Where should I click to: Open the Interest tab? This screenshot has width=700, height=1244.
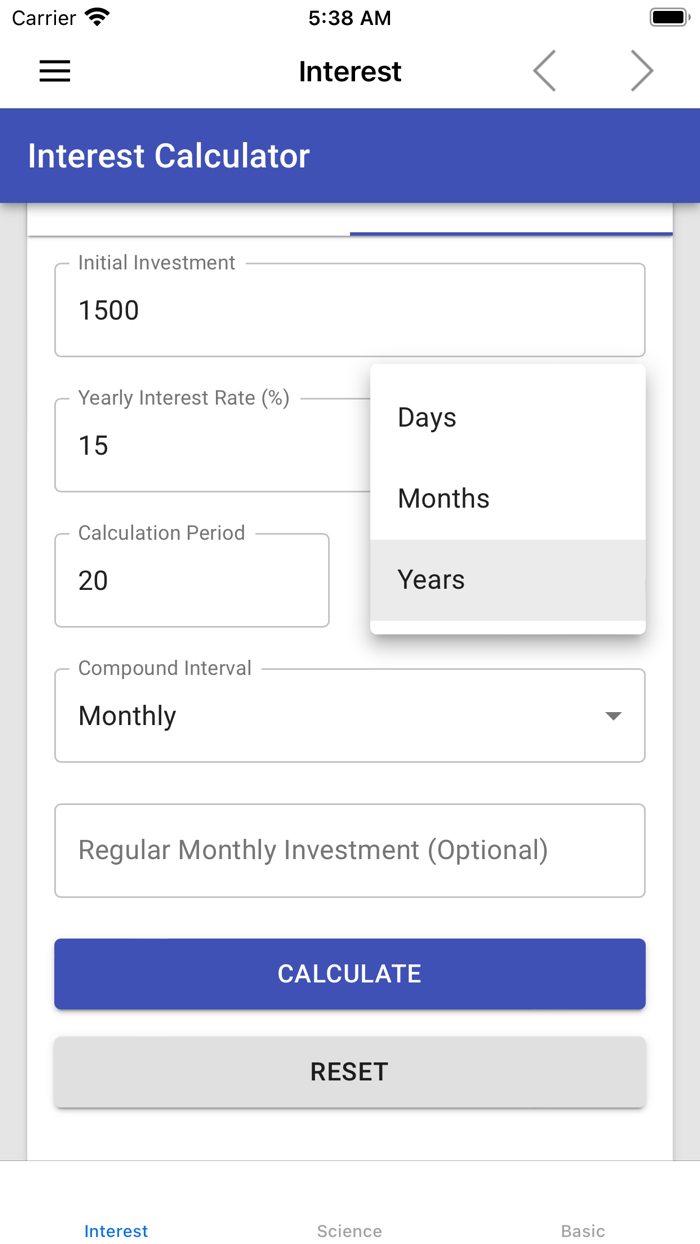116,1231
